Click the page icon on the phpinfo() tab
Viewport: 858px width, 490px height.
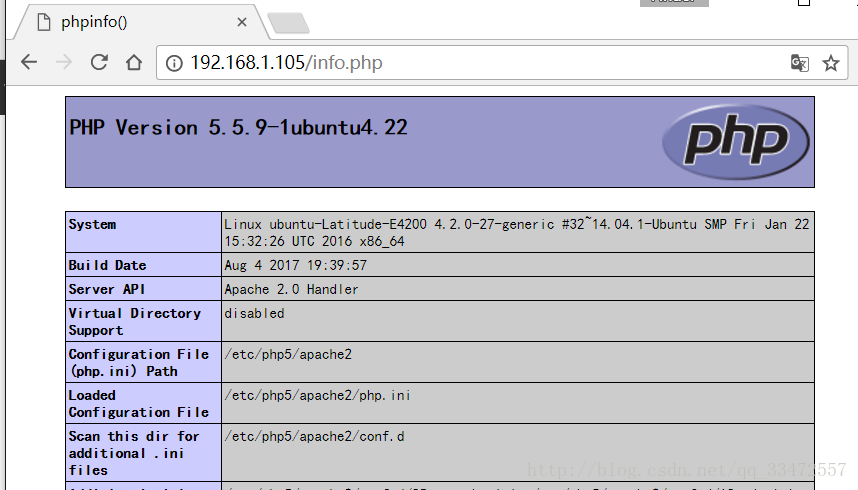[x=44, y=22]
